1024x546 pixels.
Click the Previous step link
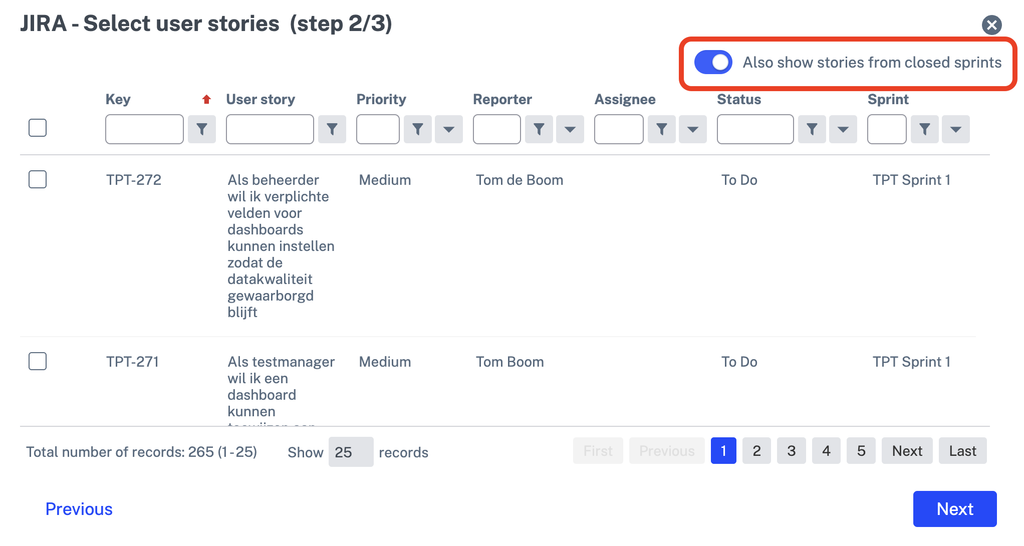(79, 509)
